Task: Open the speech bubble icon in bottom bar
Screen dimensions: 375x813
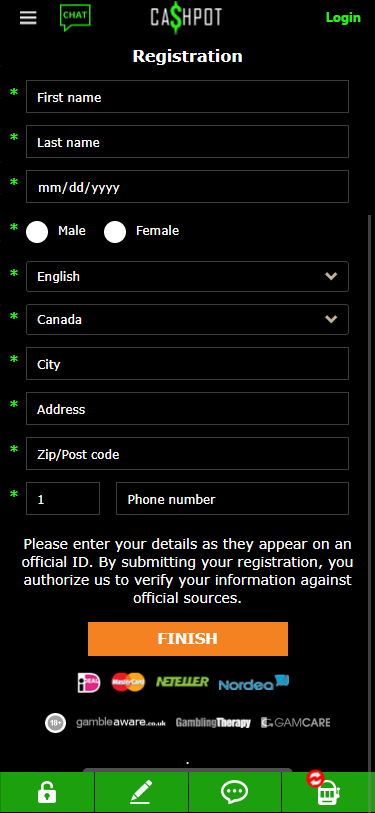Action: (x=234, y=792)
